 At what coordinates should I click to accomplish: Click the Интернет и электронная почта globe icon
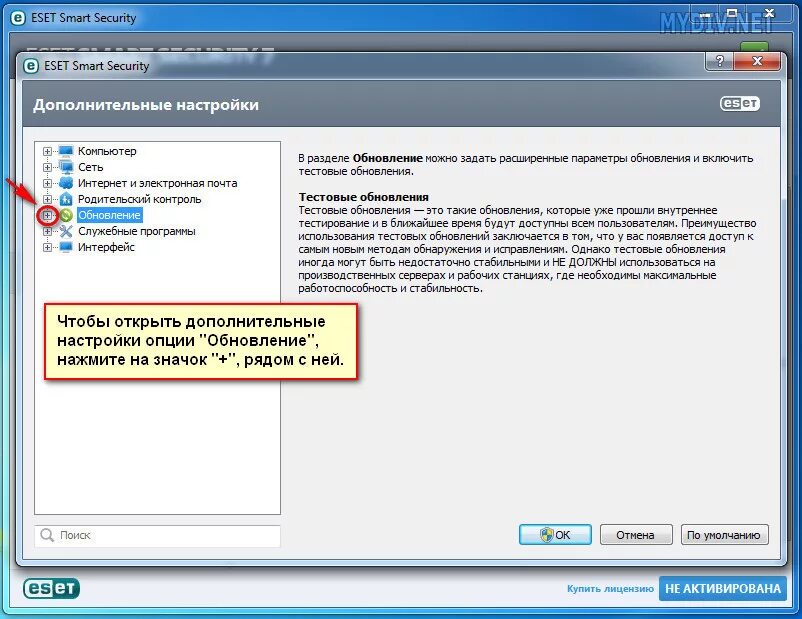(66, 183)
